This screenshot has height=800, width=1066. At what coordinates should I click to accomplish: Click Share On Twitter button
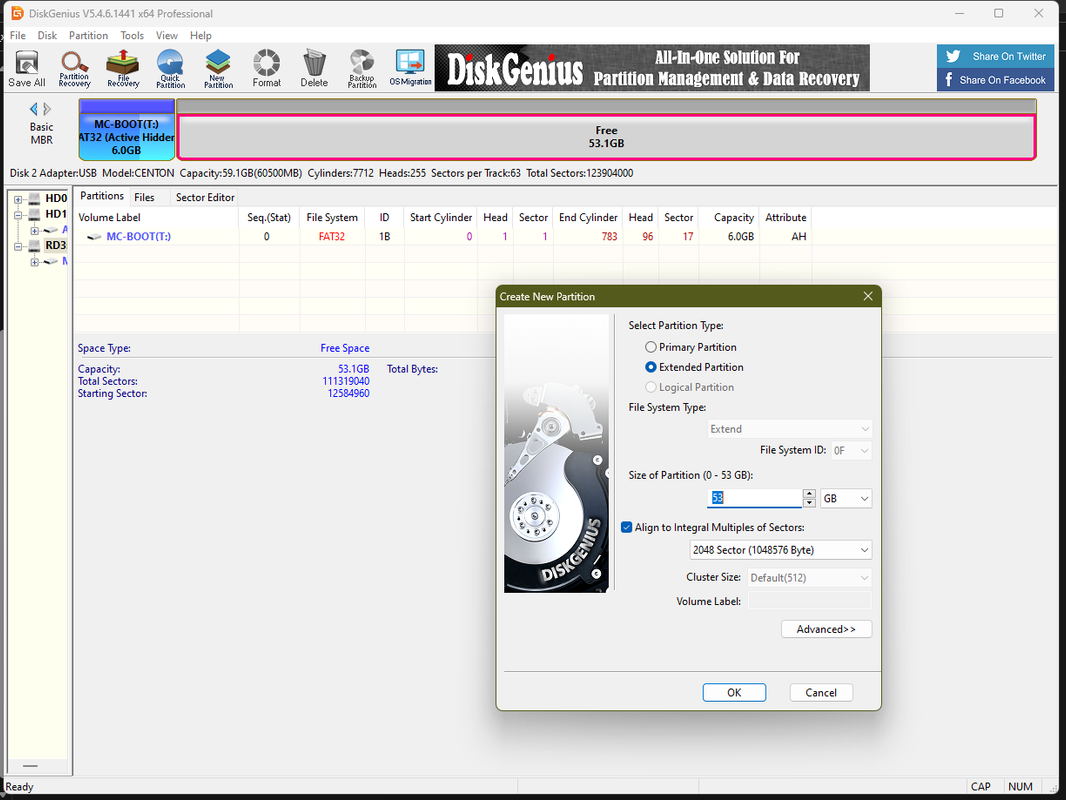[995, 56]
